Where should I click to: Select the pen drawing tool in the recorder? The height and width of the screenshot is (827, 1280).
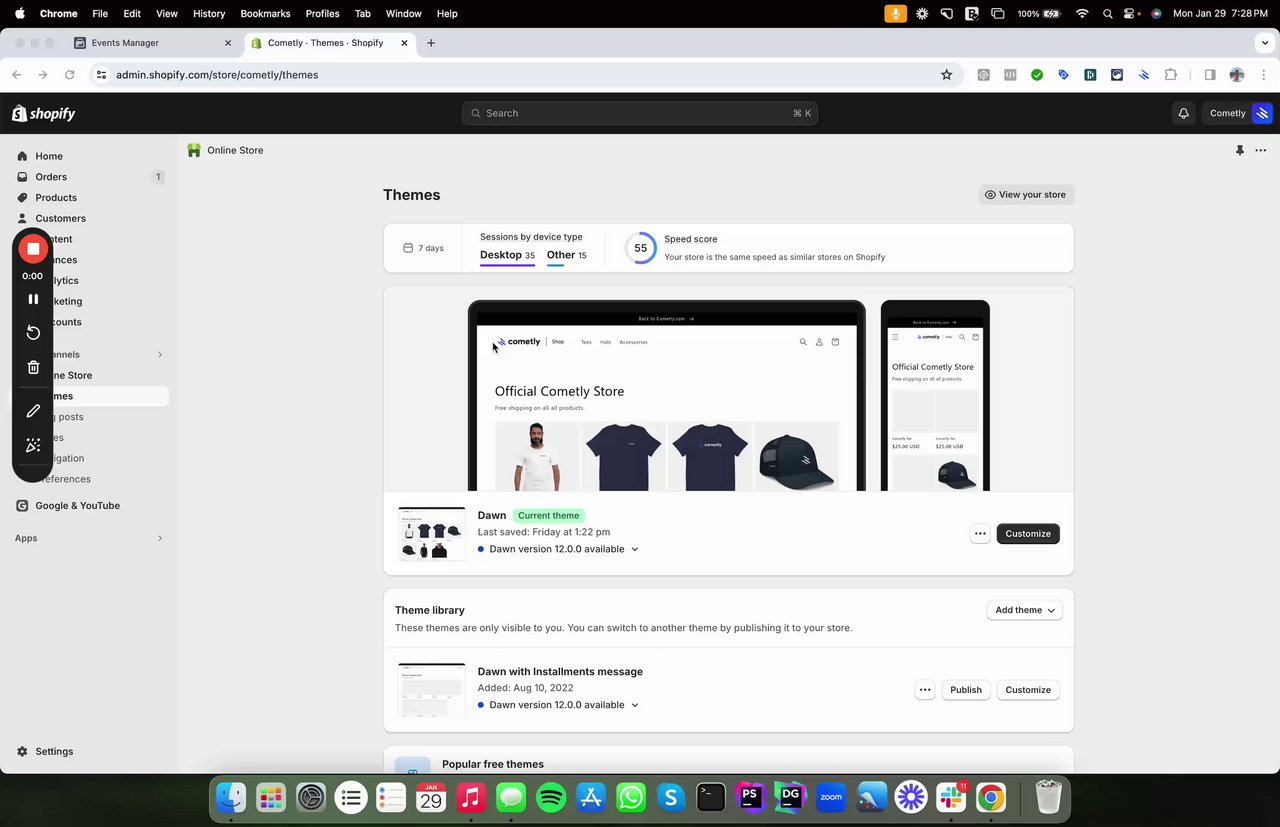click(33, 411)
